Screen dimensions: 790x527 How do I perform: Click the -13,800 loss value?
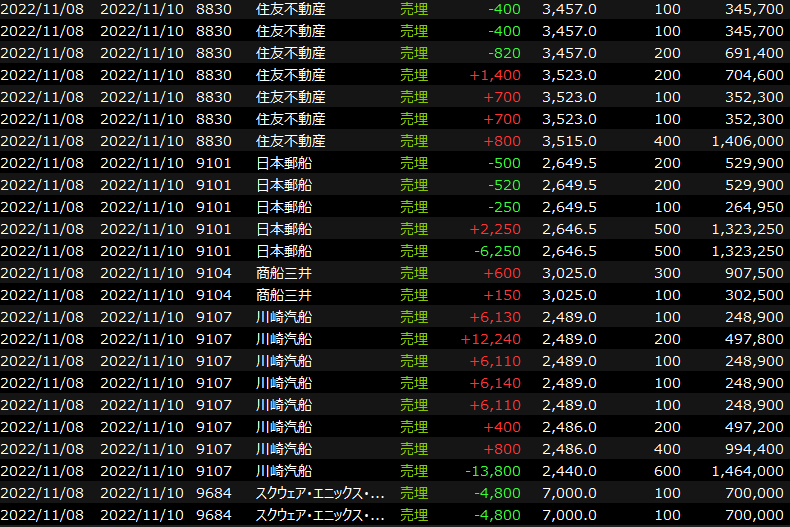click(492, 471)
